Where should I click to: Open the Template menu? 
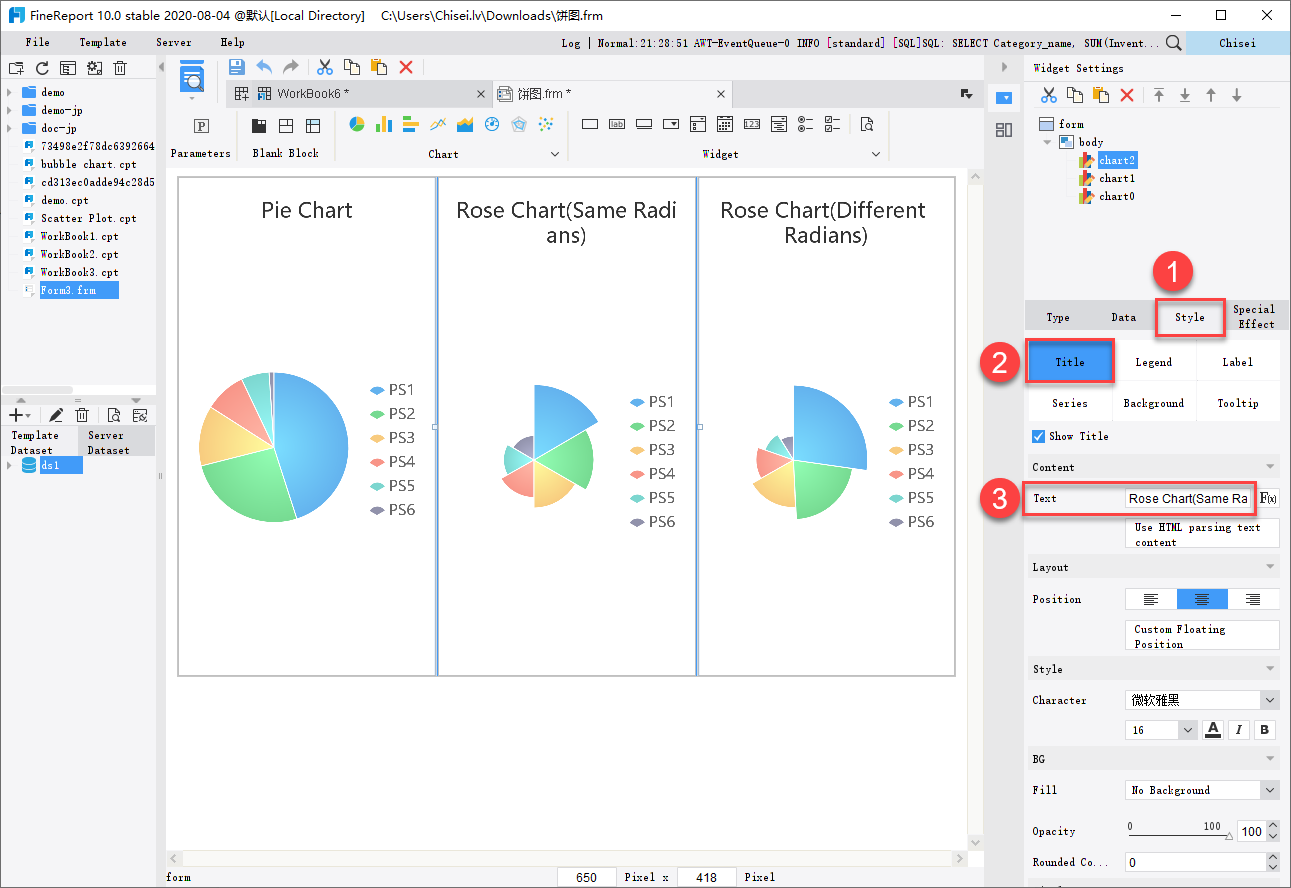(102, 42)
